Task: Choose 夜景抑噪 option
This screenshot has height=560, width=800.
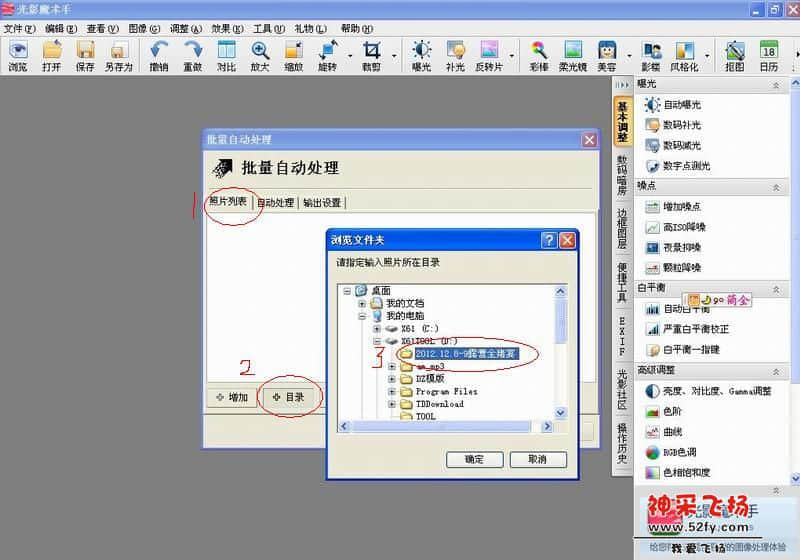Action: pyautogui.click(x=672, y=247)
